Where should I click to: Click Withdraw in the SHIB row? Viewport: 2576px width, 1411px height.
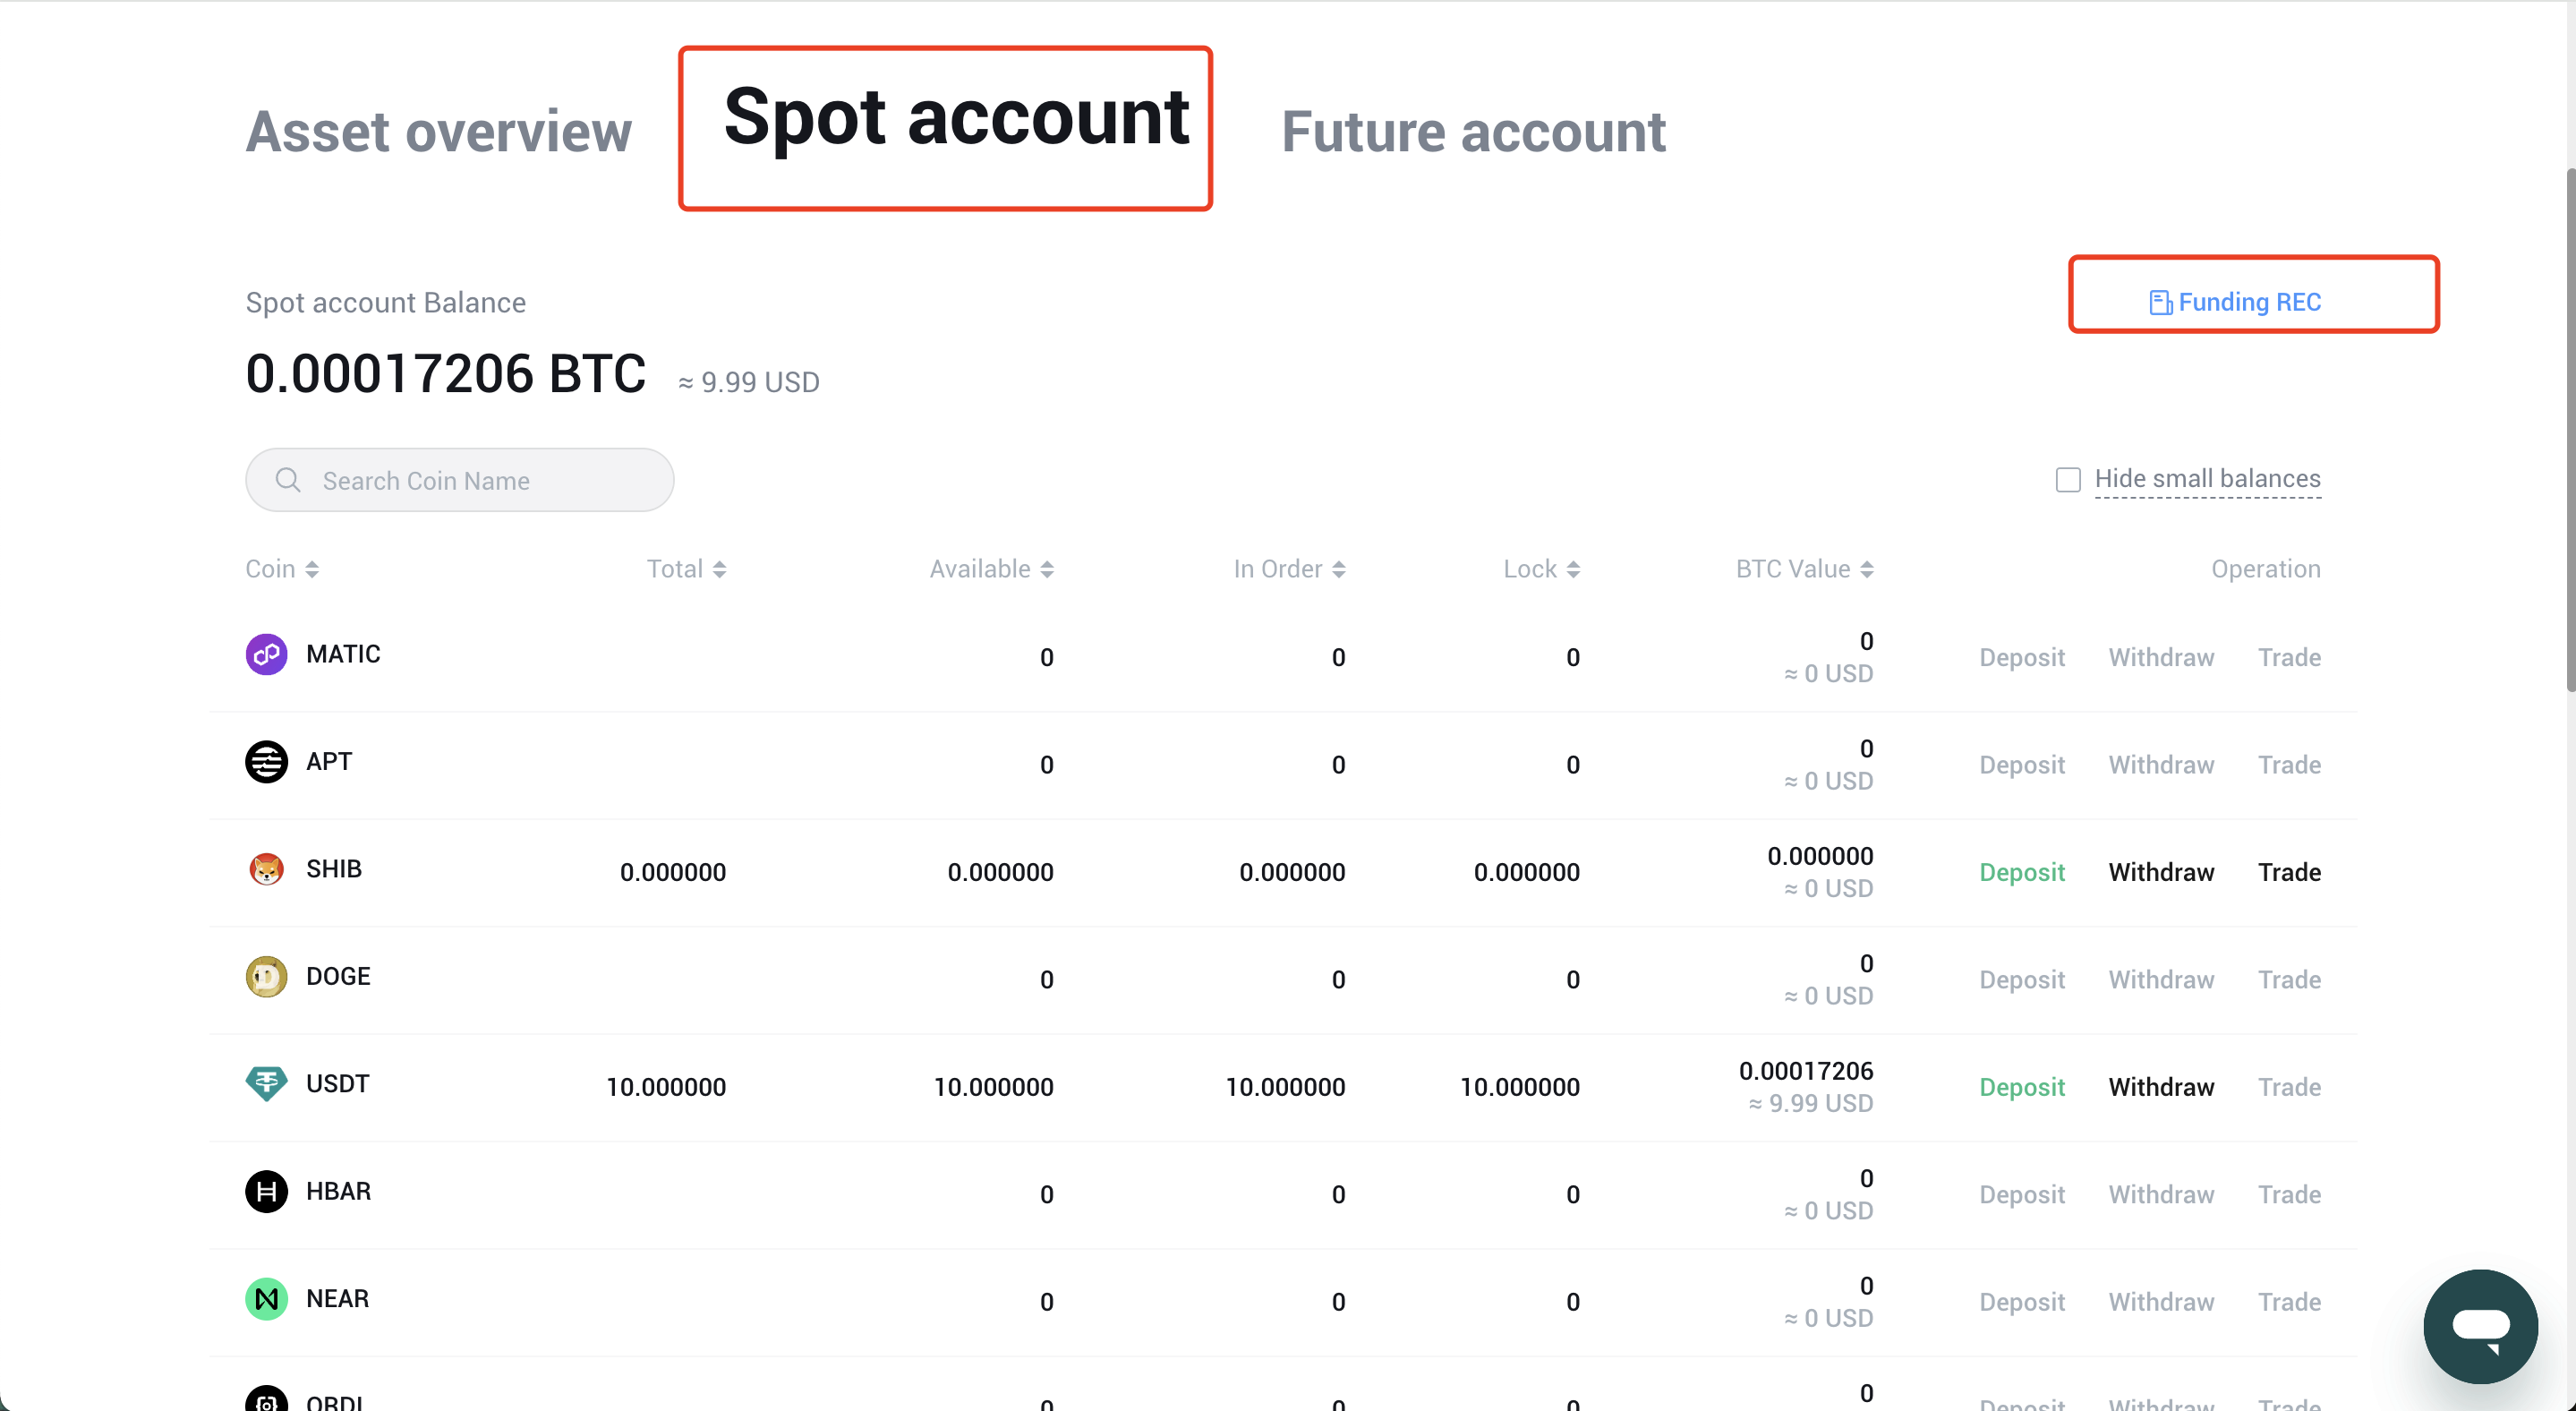[x=2161, y=872]
